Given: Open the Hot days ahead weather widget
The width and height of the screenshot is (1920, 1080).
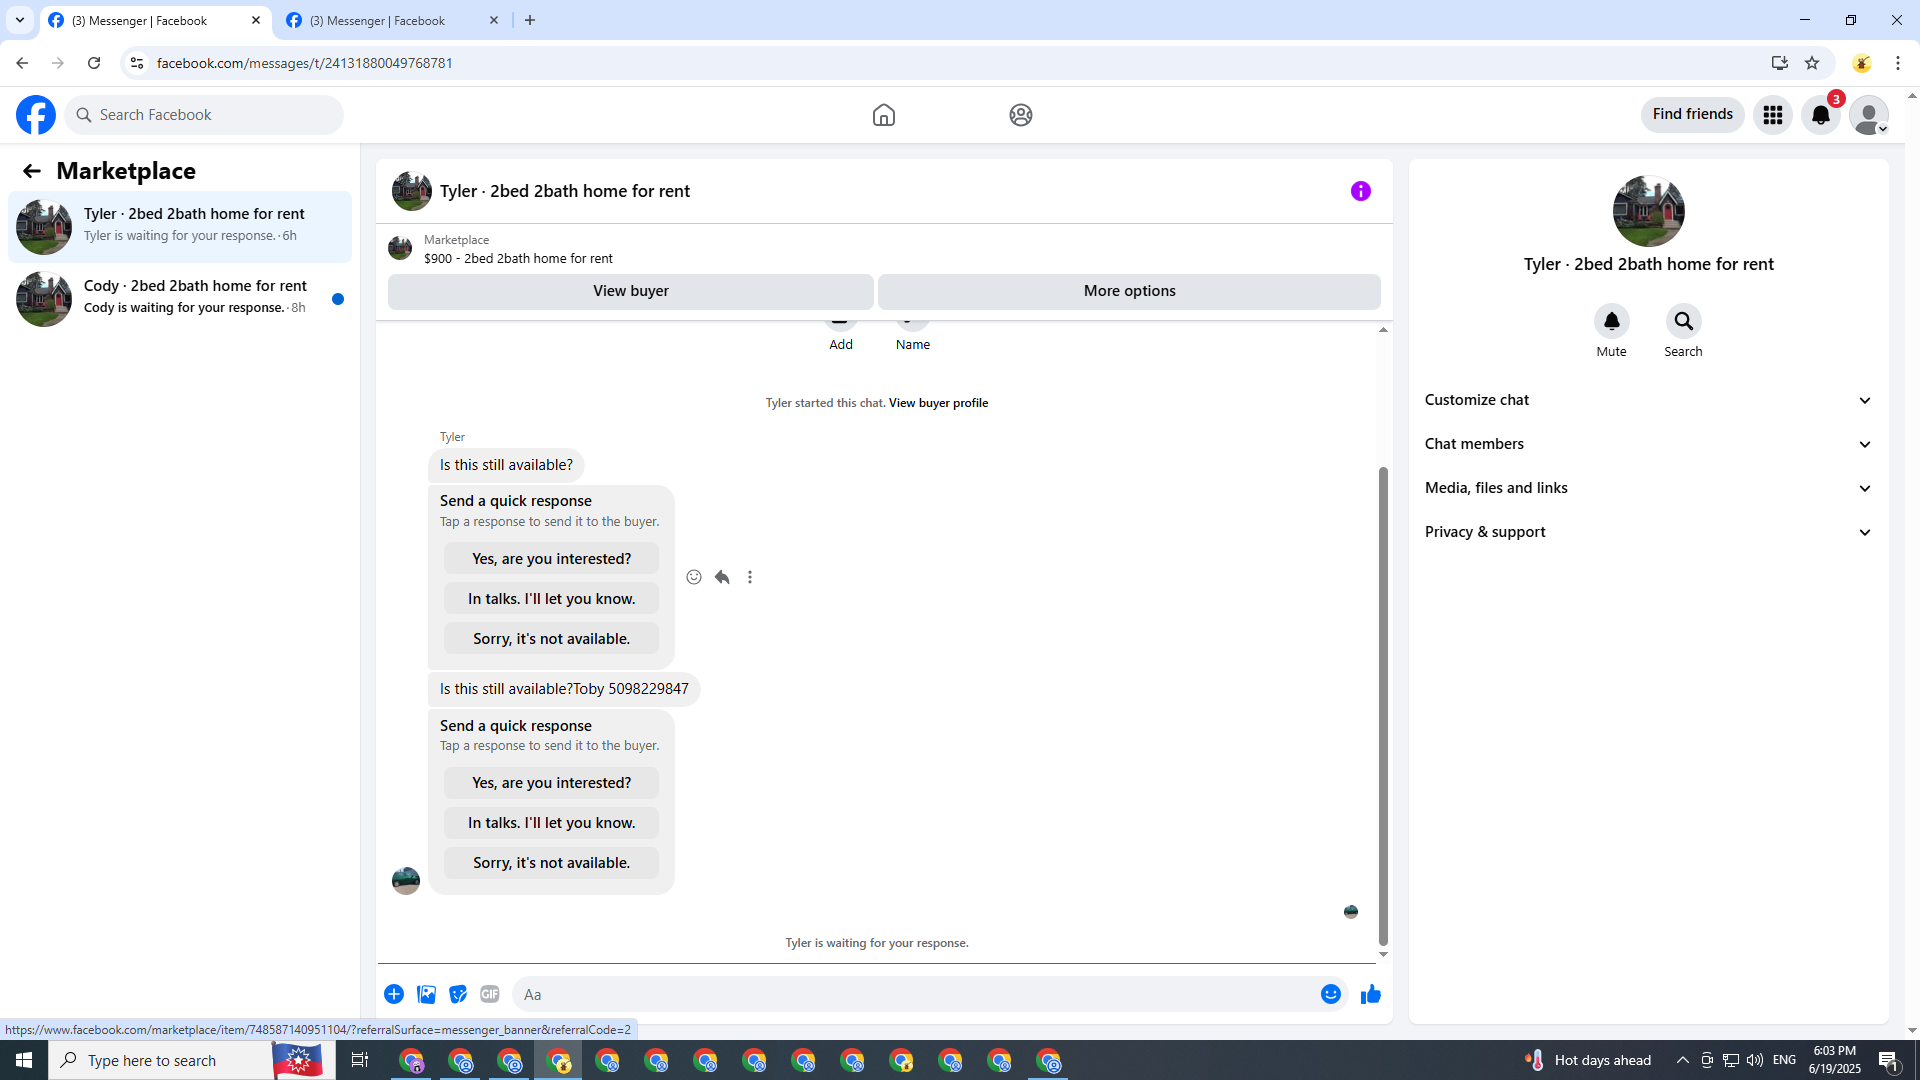Looking at the screenshot, I should coord(1588,1060).
